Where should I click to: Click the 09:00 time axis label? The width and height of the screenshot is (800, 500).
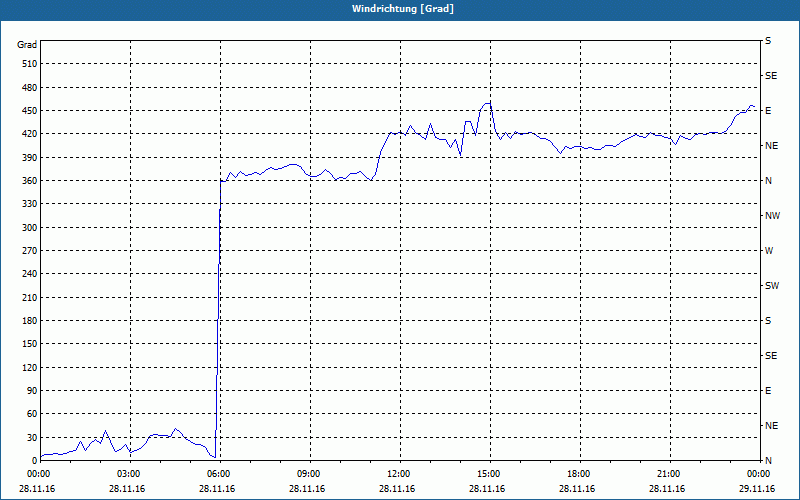[x=310, y=473]
